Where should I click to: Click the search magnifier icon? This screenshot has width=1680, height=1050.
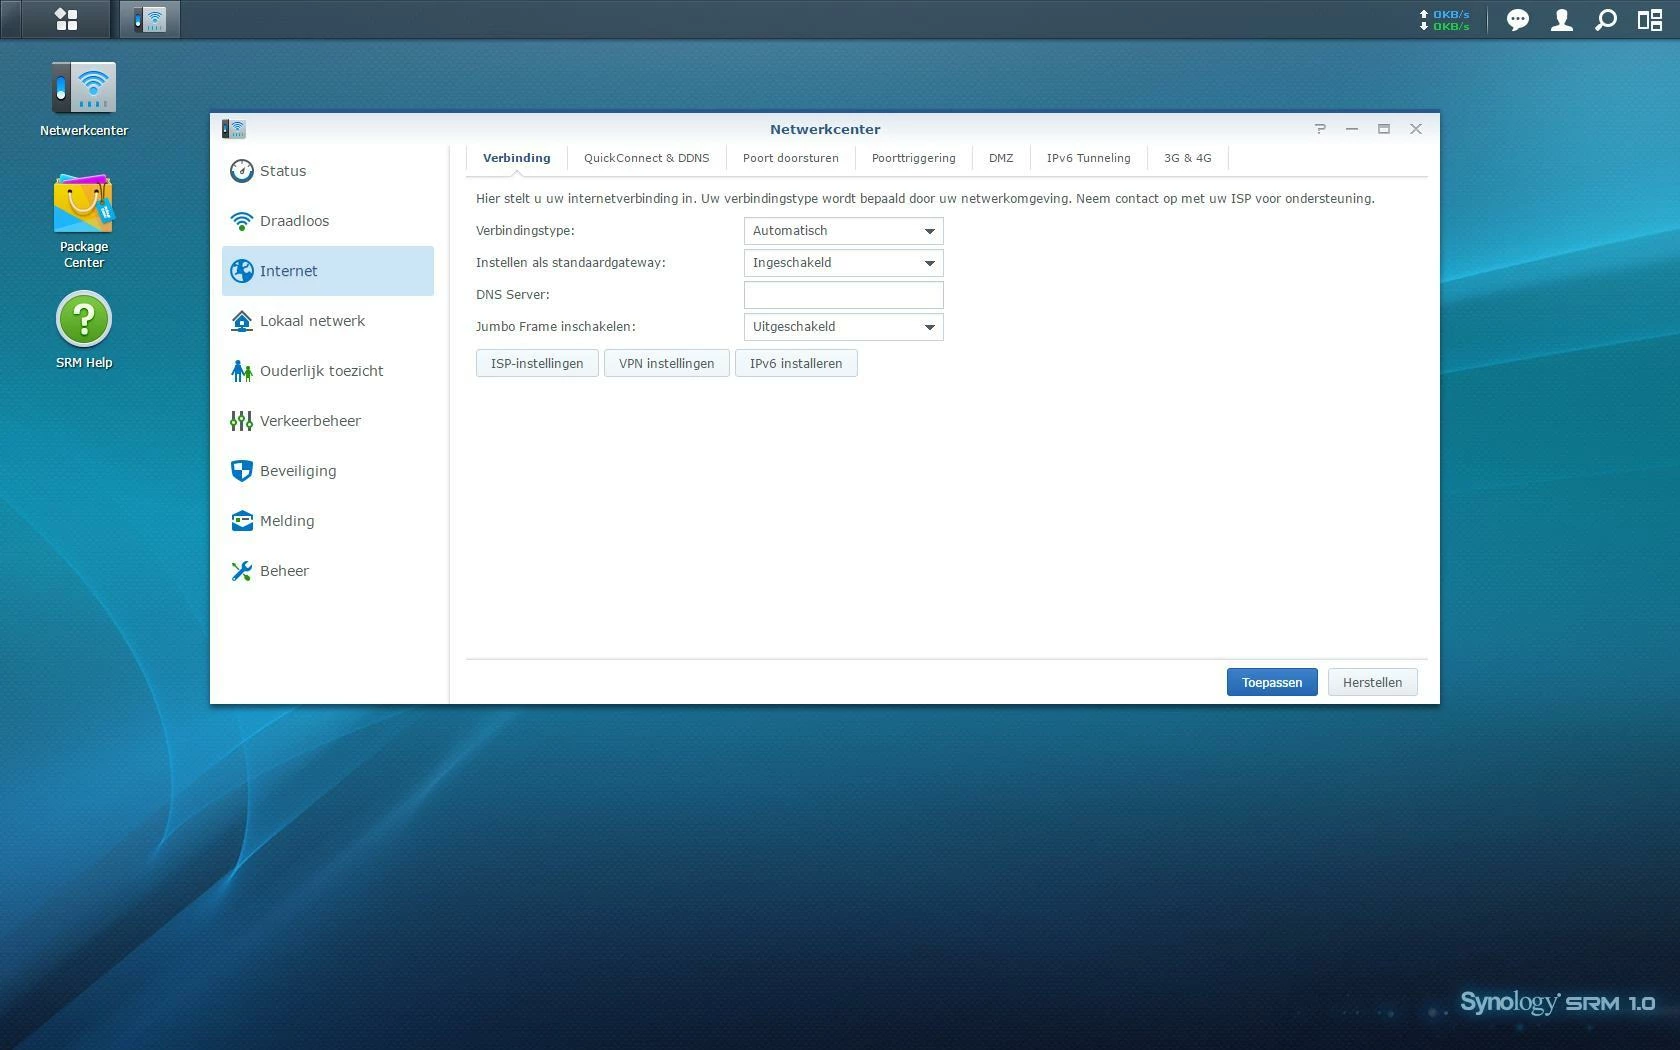(1606, 20)
